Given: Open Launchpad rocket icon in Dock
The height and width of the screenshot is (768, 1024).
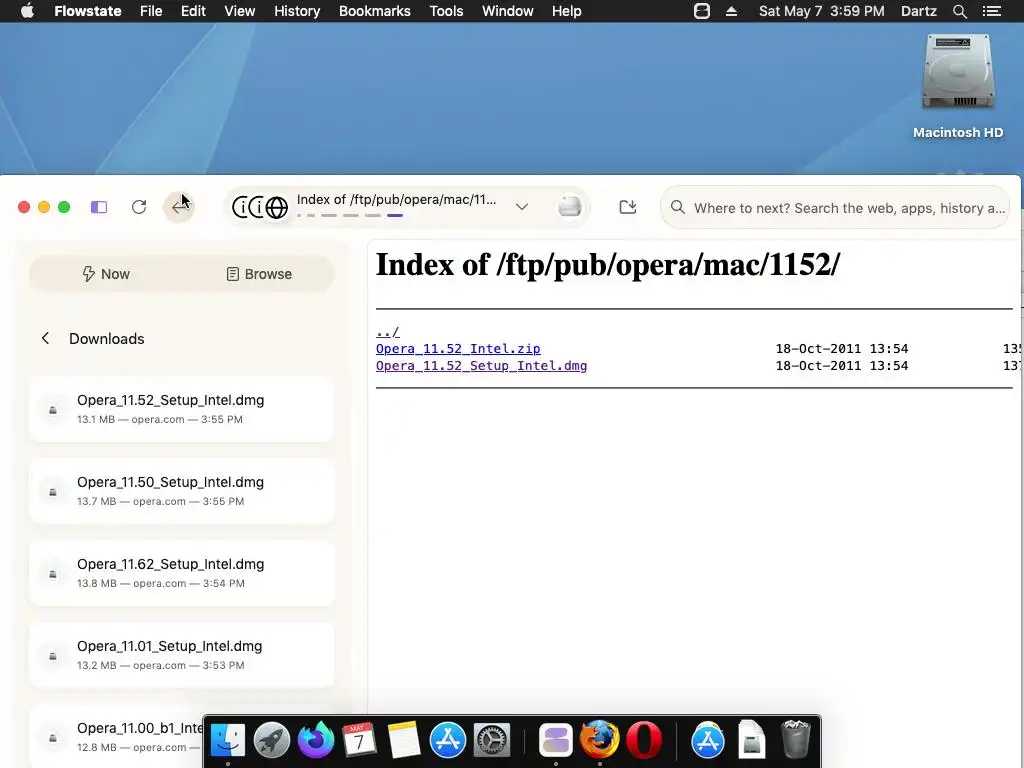Looking at the screenshot, I should coord(272,740).
